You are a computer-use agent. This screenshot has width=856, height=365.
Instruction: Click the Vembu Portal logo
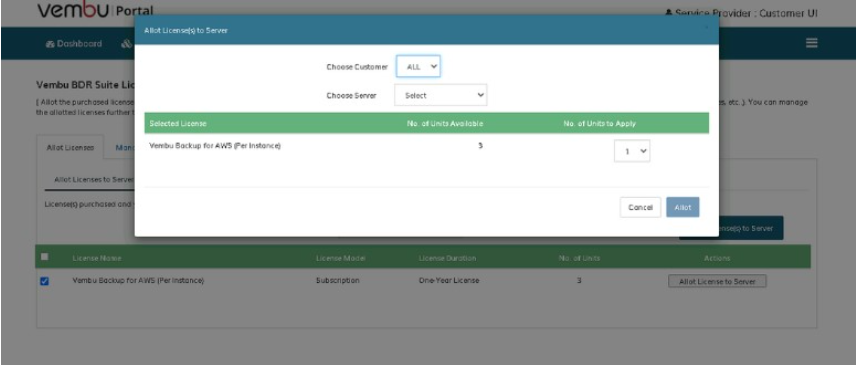pyautogui.click(x=95, y=10)
